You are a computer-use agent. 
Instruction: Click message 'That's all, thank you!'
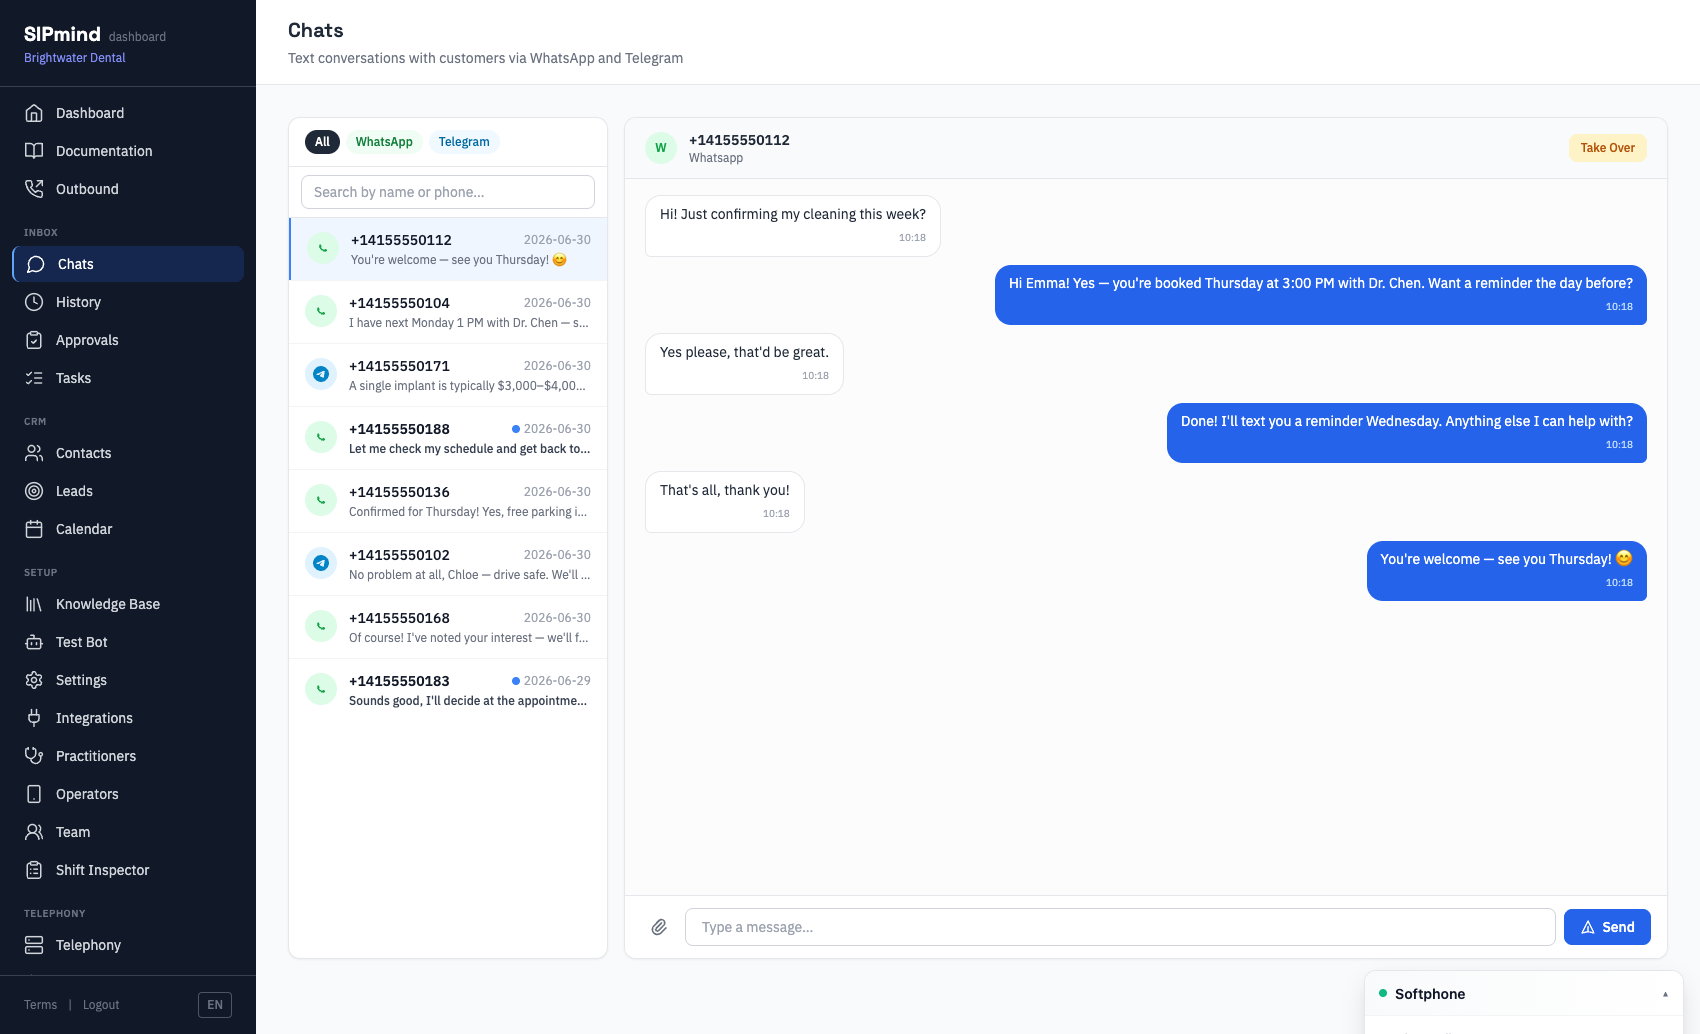point(725,502)
